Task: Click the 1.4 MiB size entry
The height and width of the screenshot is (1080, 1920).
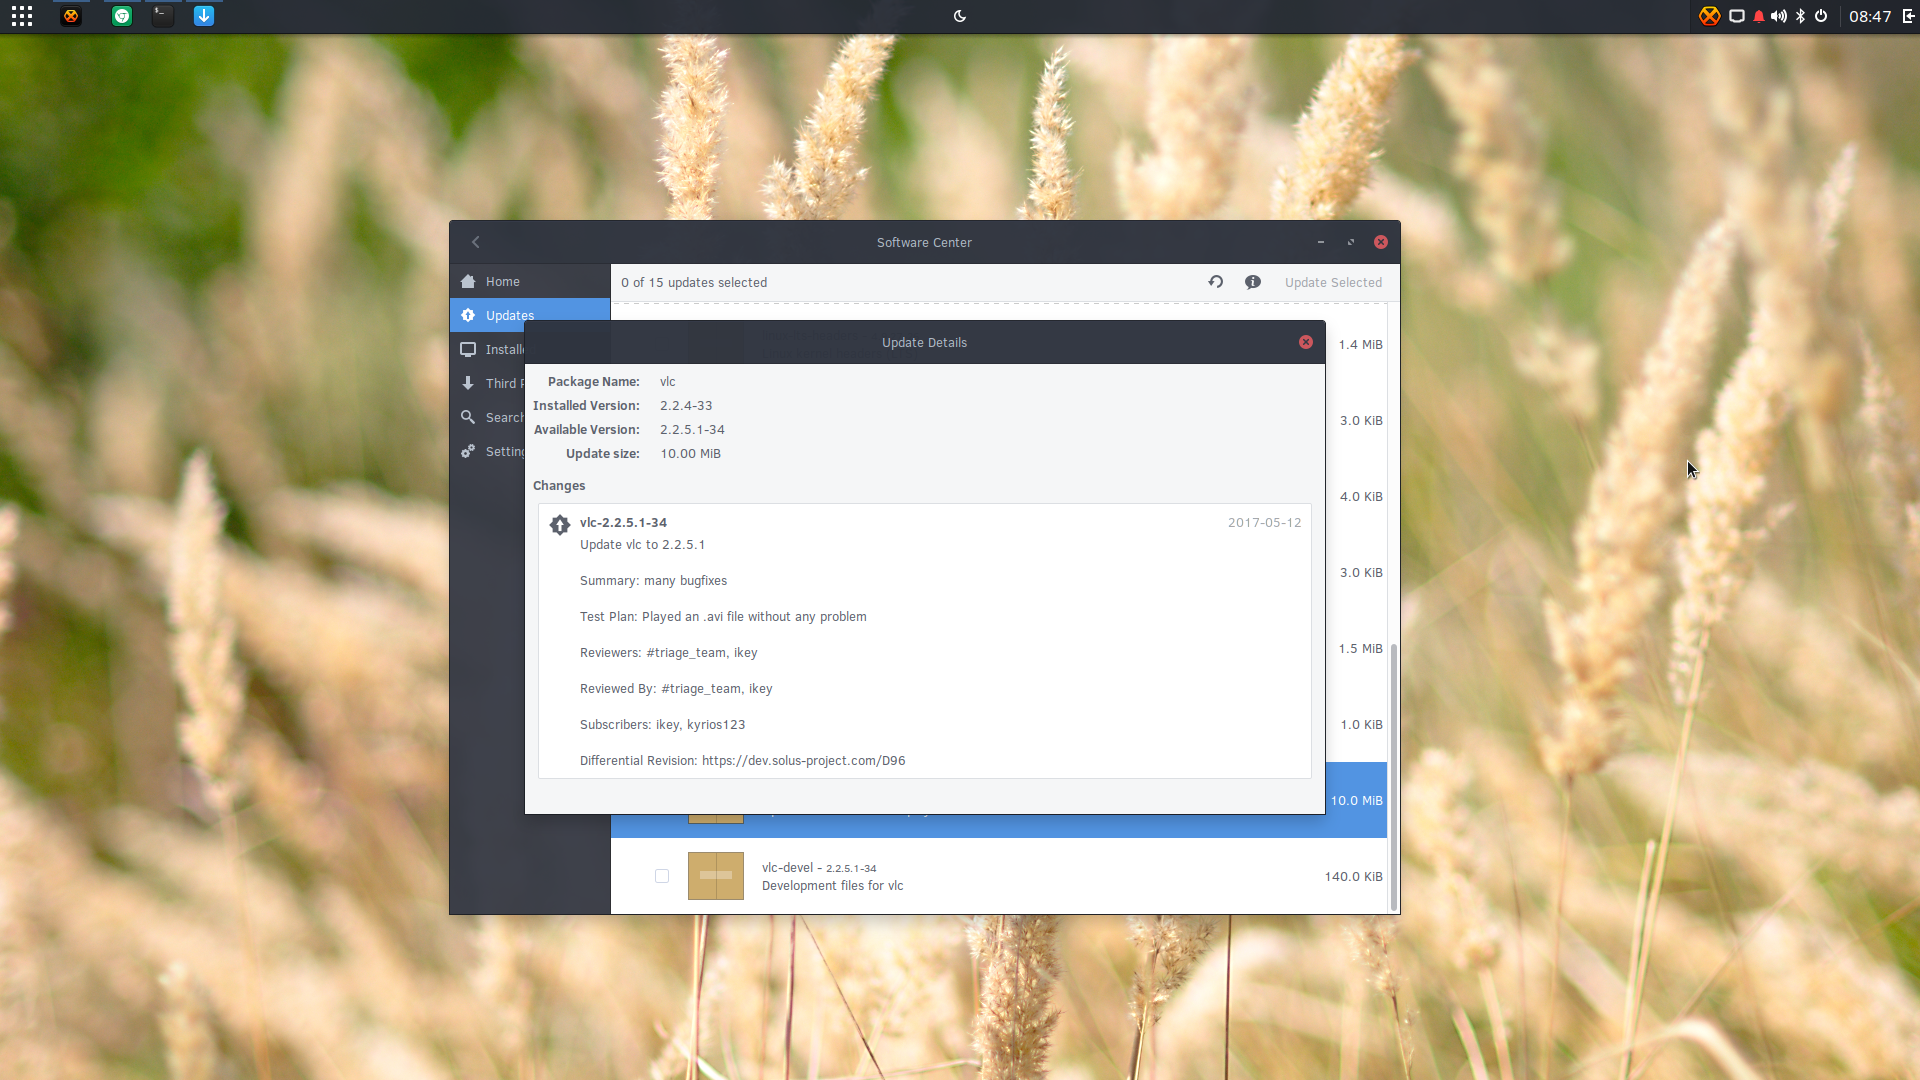Action: click(x=1361, y=344)
